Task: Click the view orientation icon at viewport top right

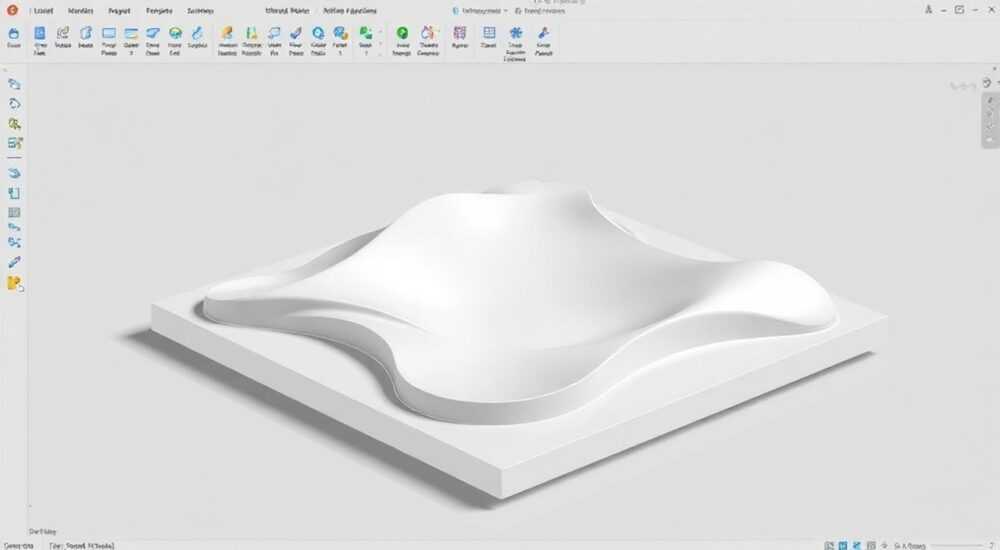Action: (987, 83)
